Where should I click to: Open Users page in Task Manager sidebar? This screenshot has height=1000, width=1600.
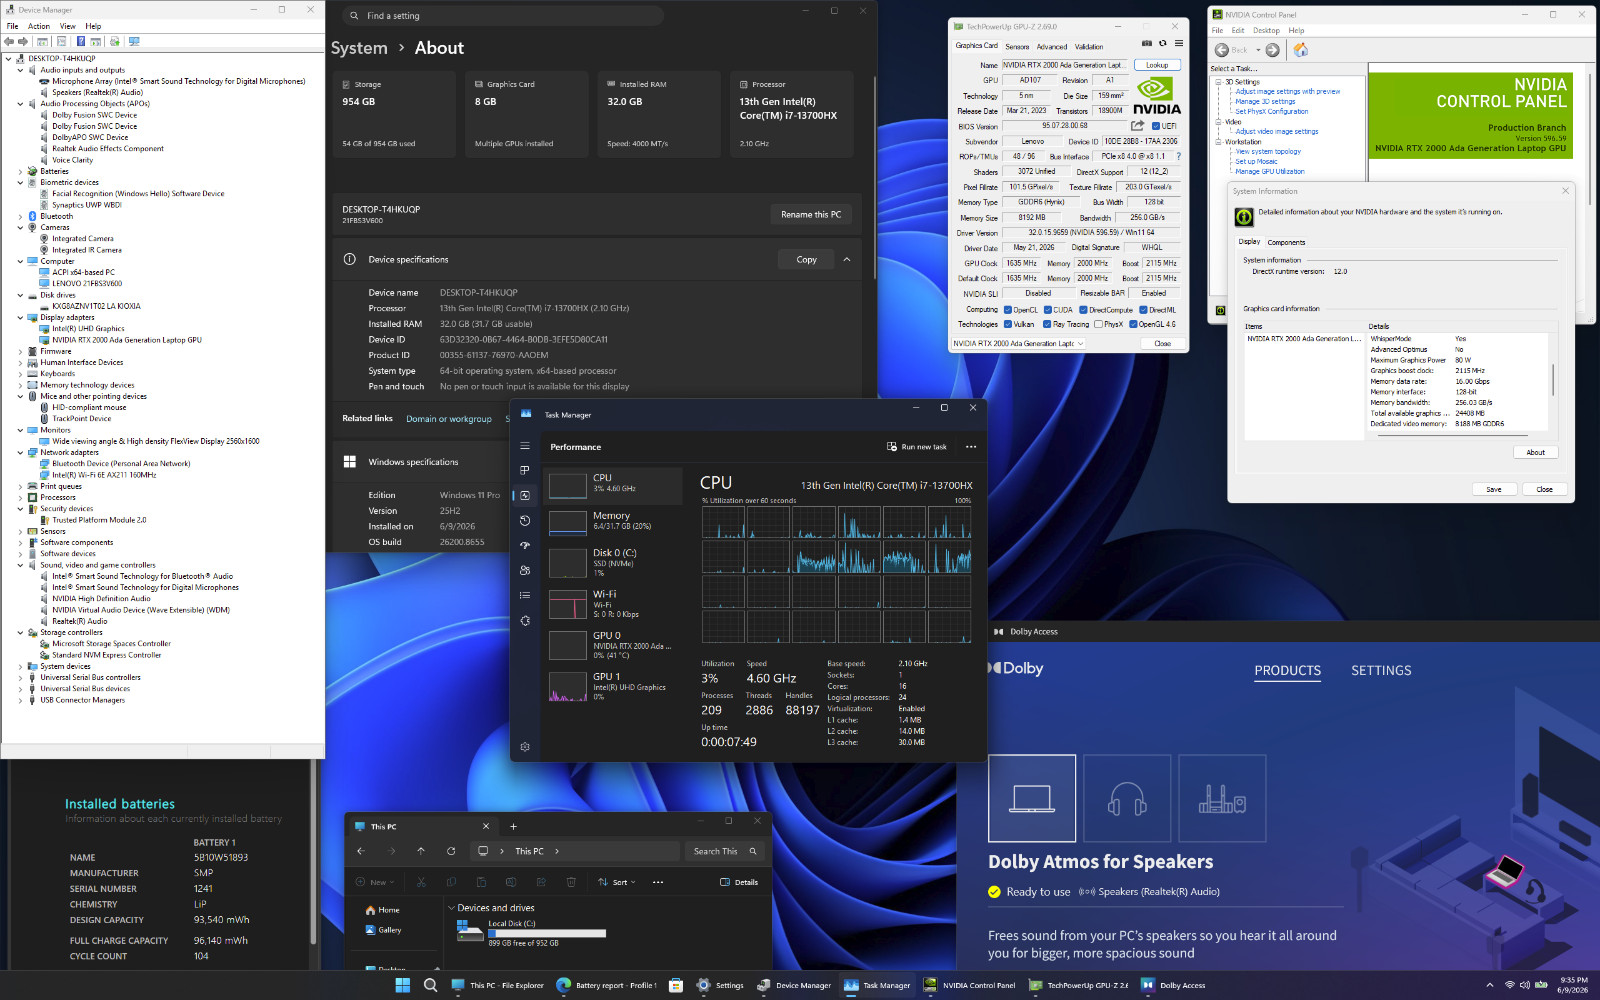(x=525, y=570)
